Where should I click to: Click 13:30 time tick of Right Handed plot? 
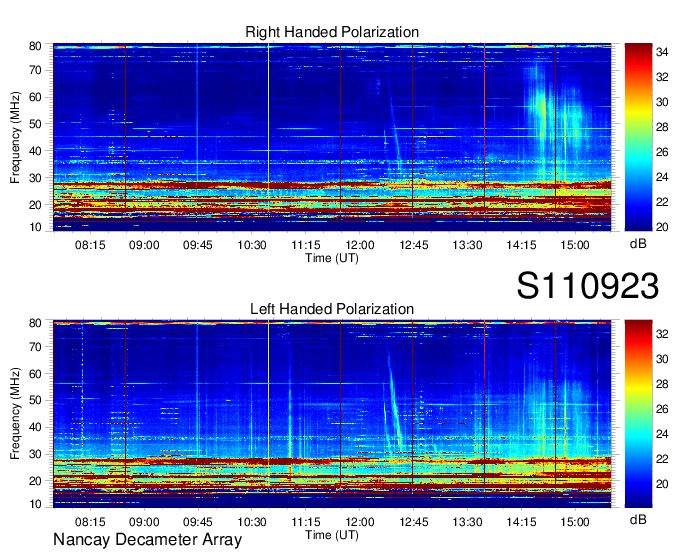467,245
